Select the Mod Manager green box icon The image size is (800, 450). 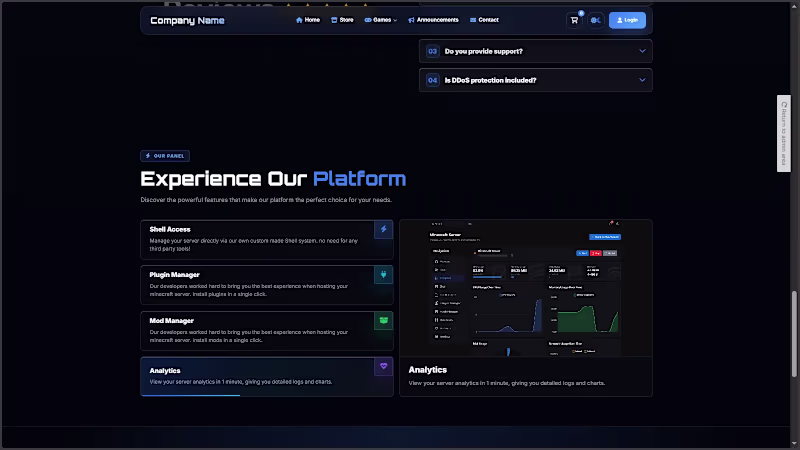tap(383, 320)
